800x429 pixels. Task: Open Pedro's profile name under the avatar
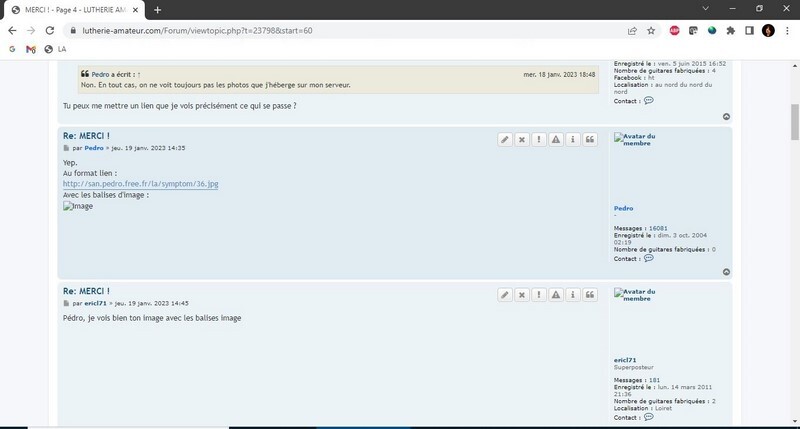tap(623, 208)
